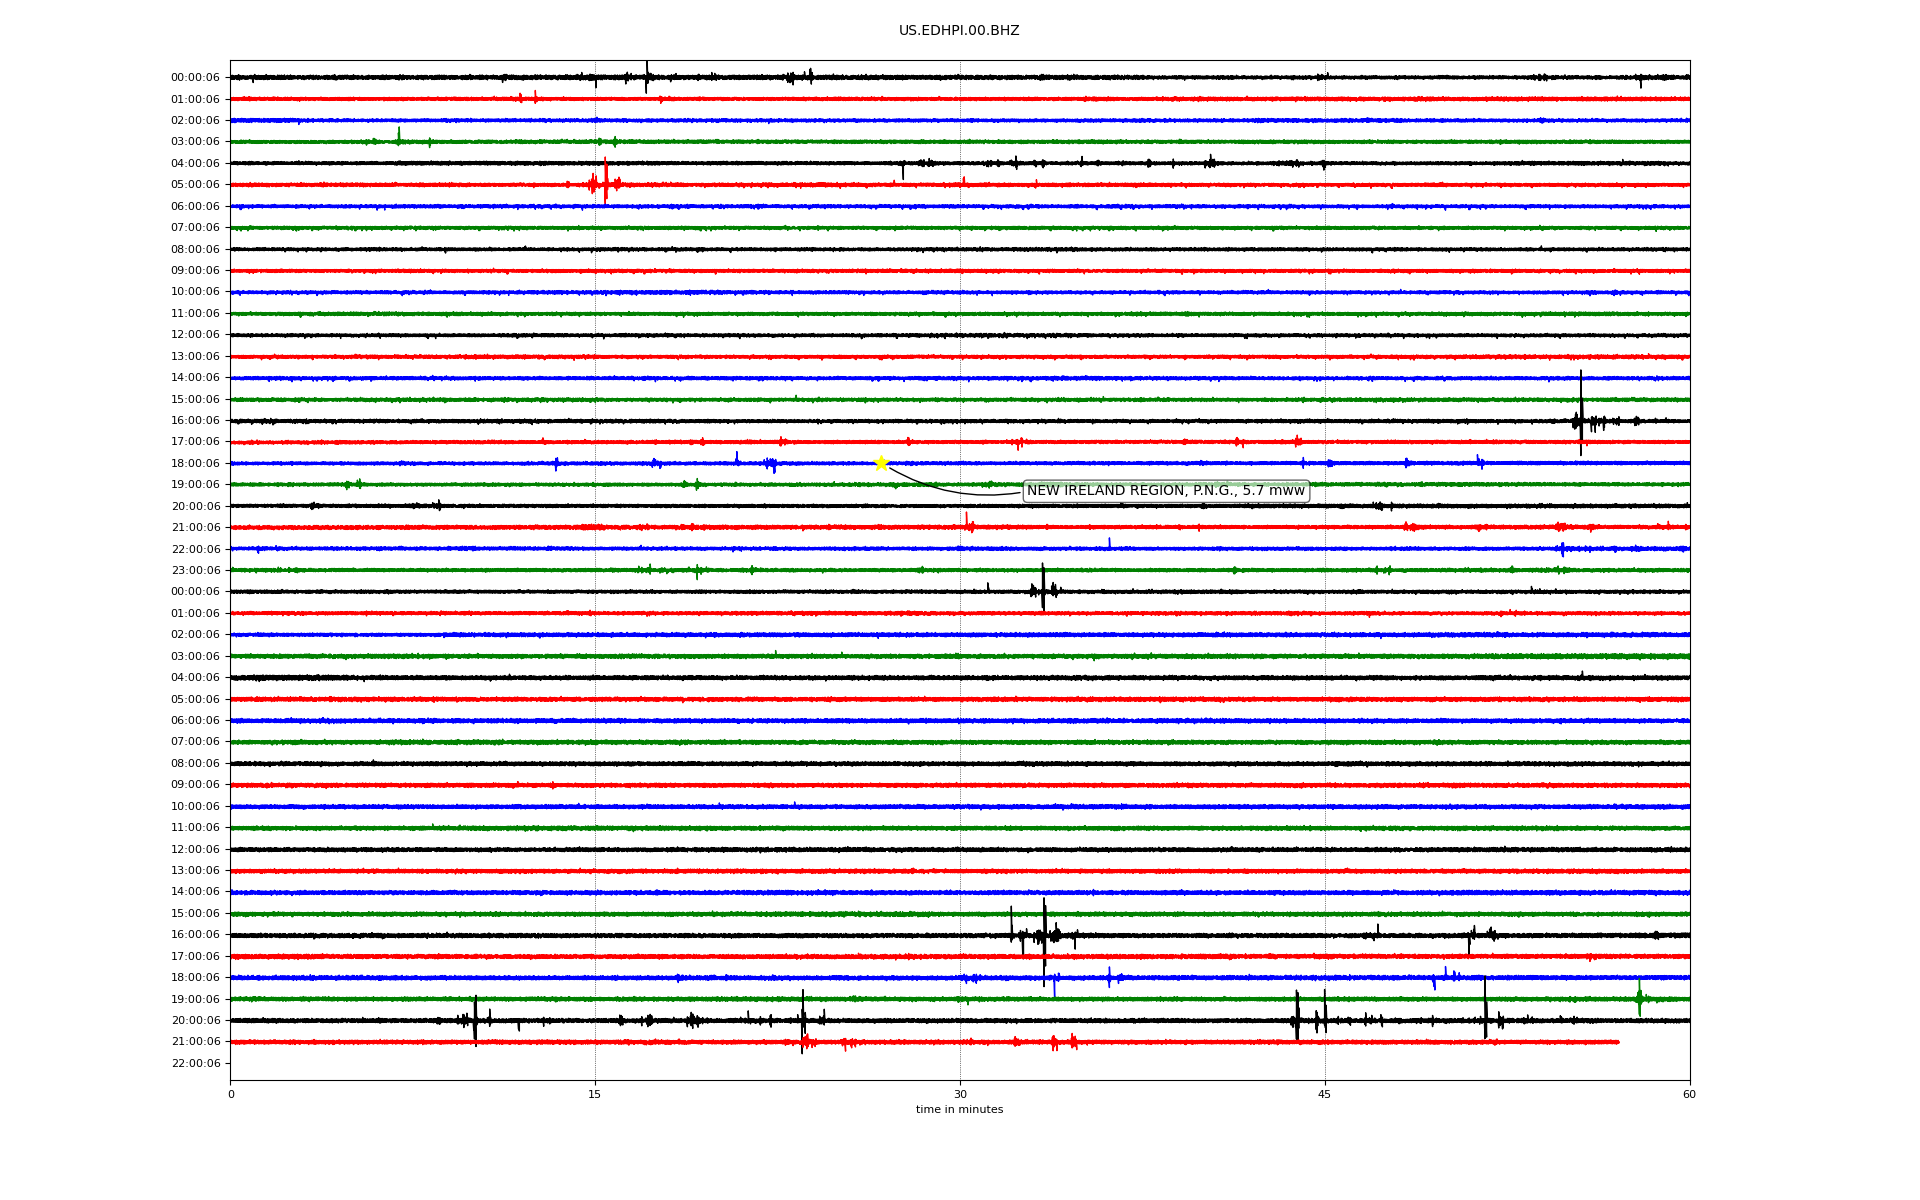
Task: Click the x-axis tick label 15
Action: (x=595, y=1094)
